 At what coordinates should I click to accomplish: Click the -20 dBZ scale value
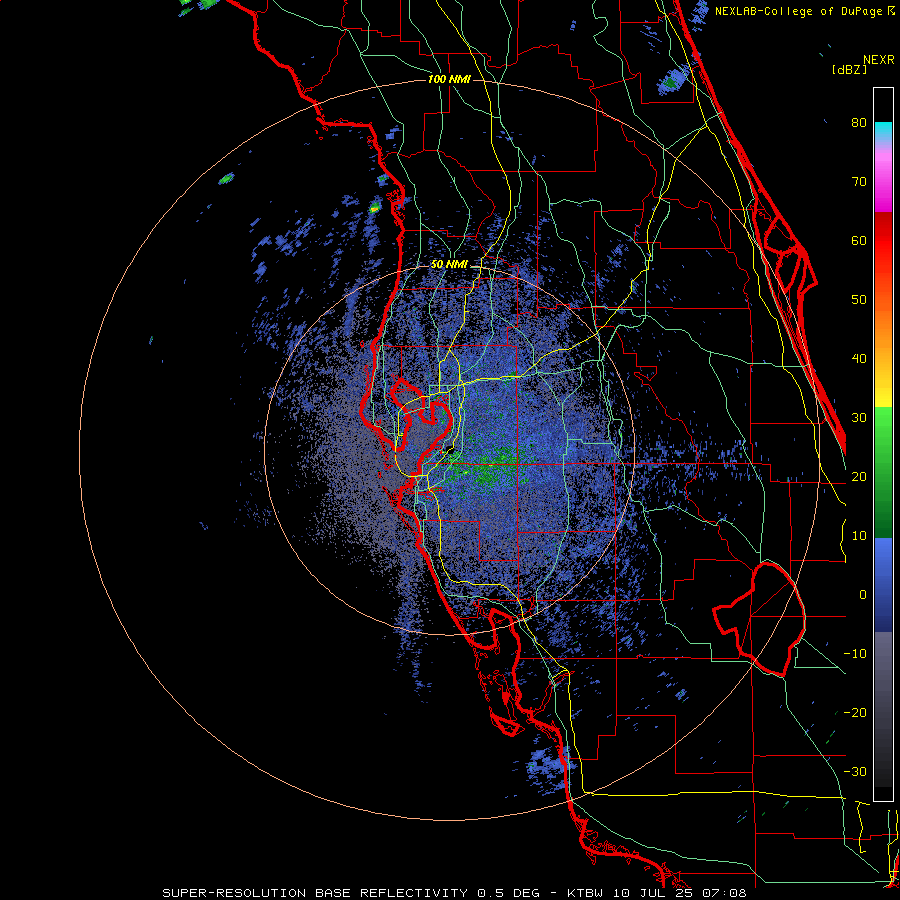[x=855, y=713]
